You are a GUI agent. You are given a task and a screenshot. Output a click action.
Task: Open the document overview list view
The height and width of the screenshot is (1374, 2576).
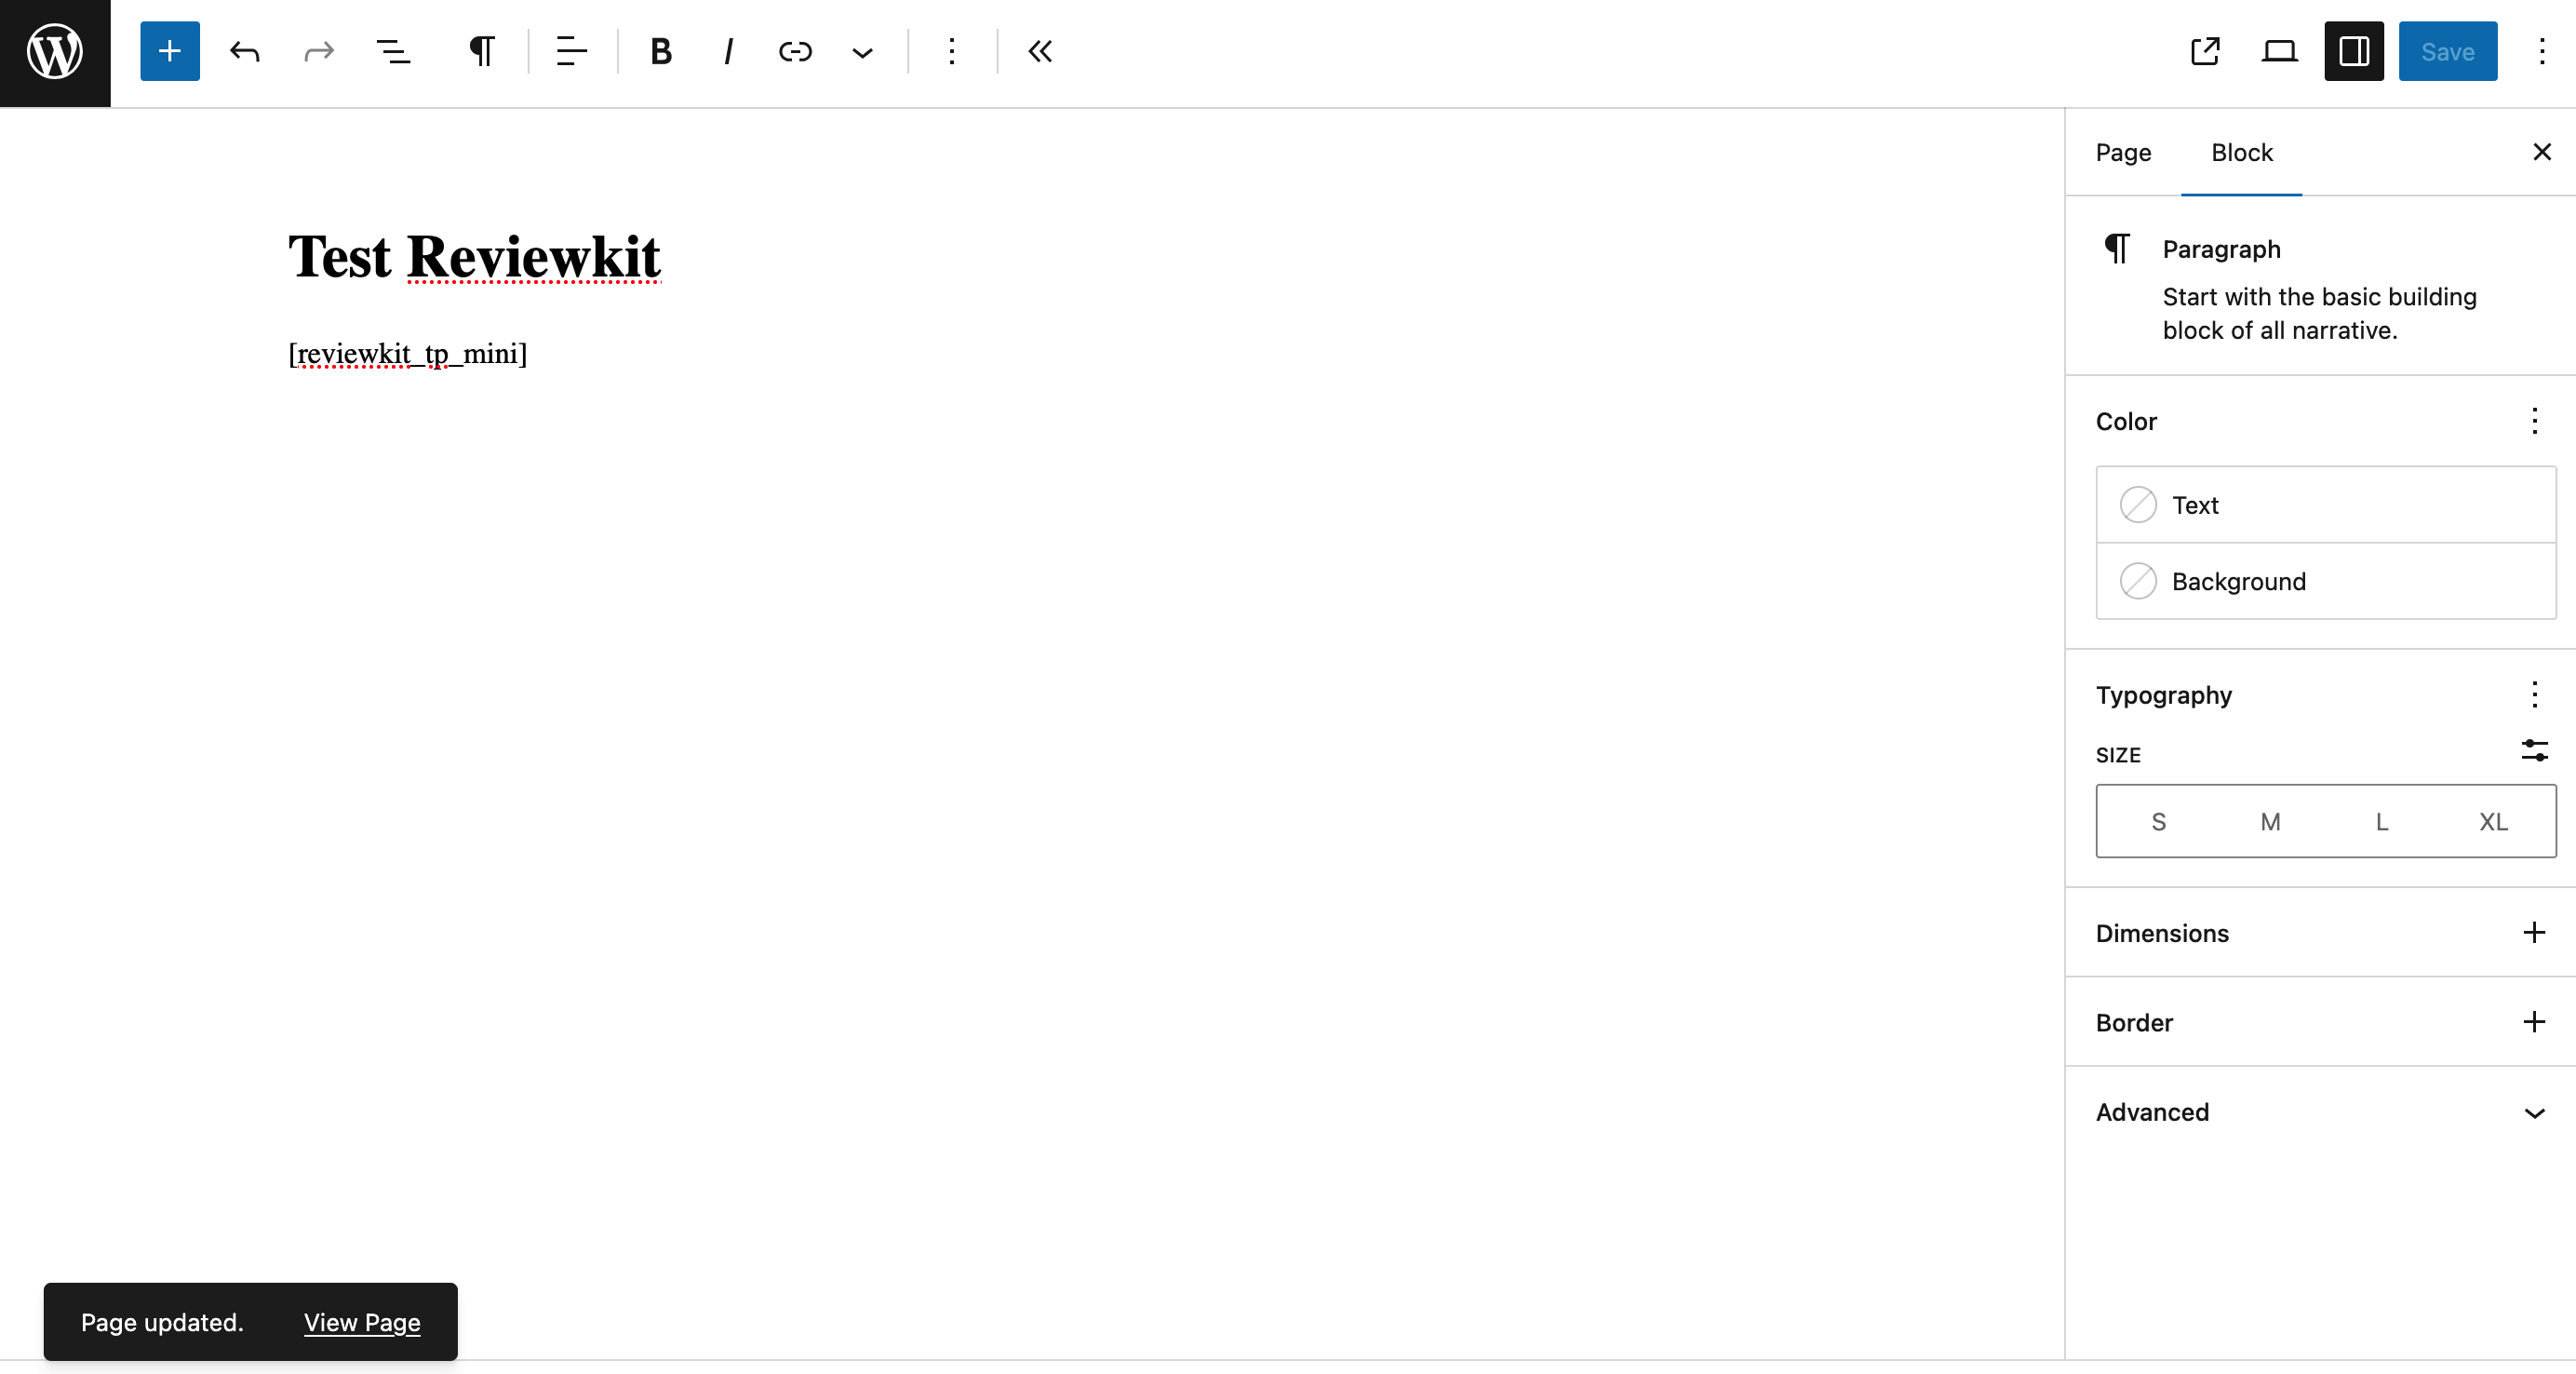click(393, 51)
